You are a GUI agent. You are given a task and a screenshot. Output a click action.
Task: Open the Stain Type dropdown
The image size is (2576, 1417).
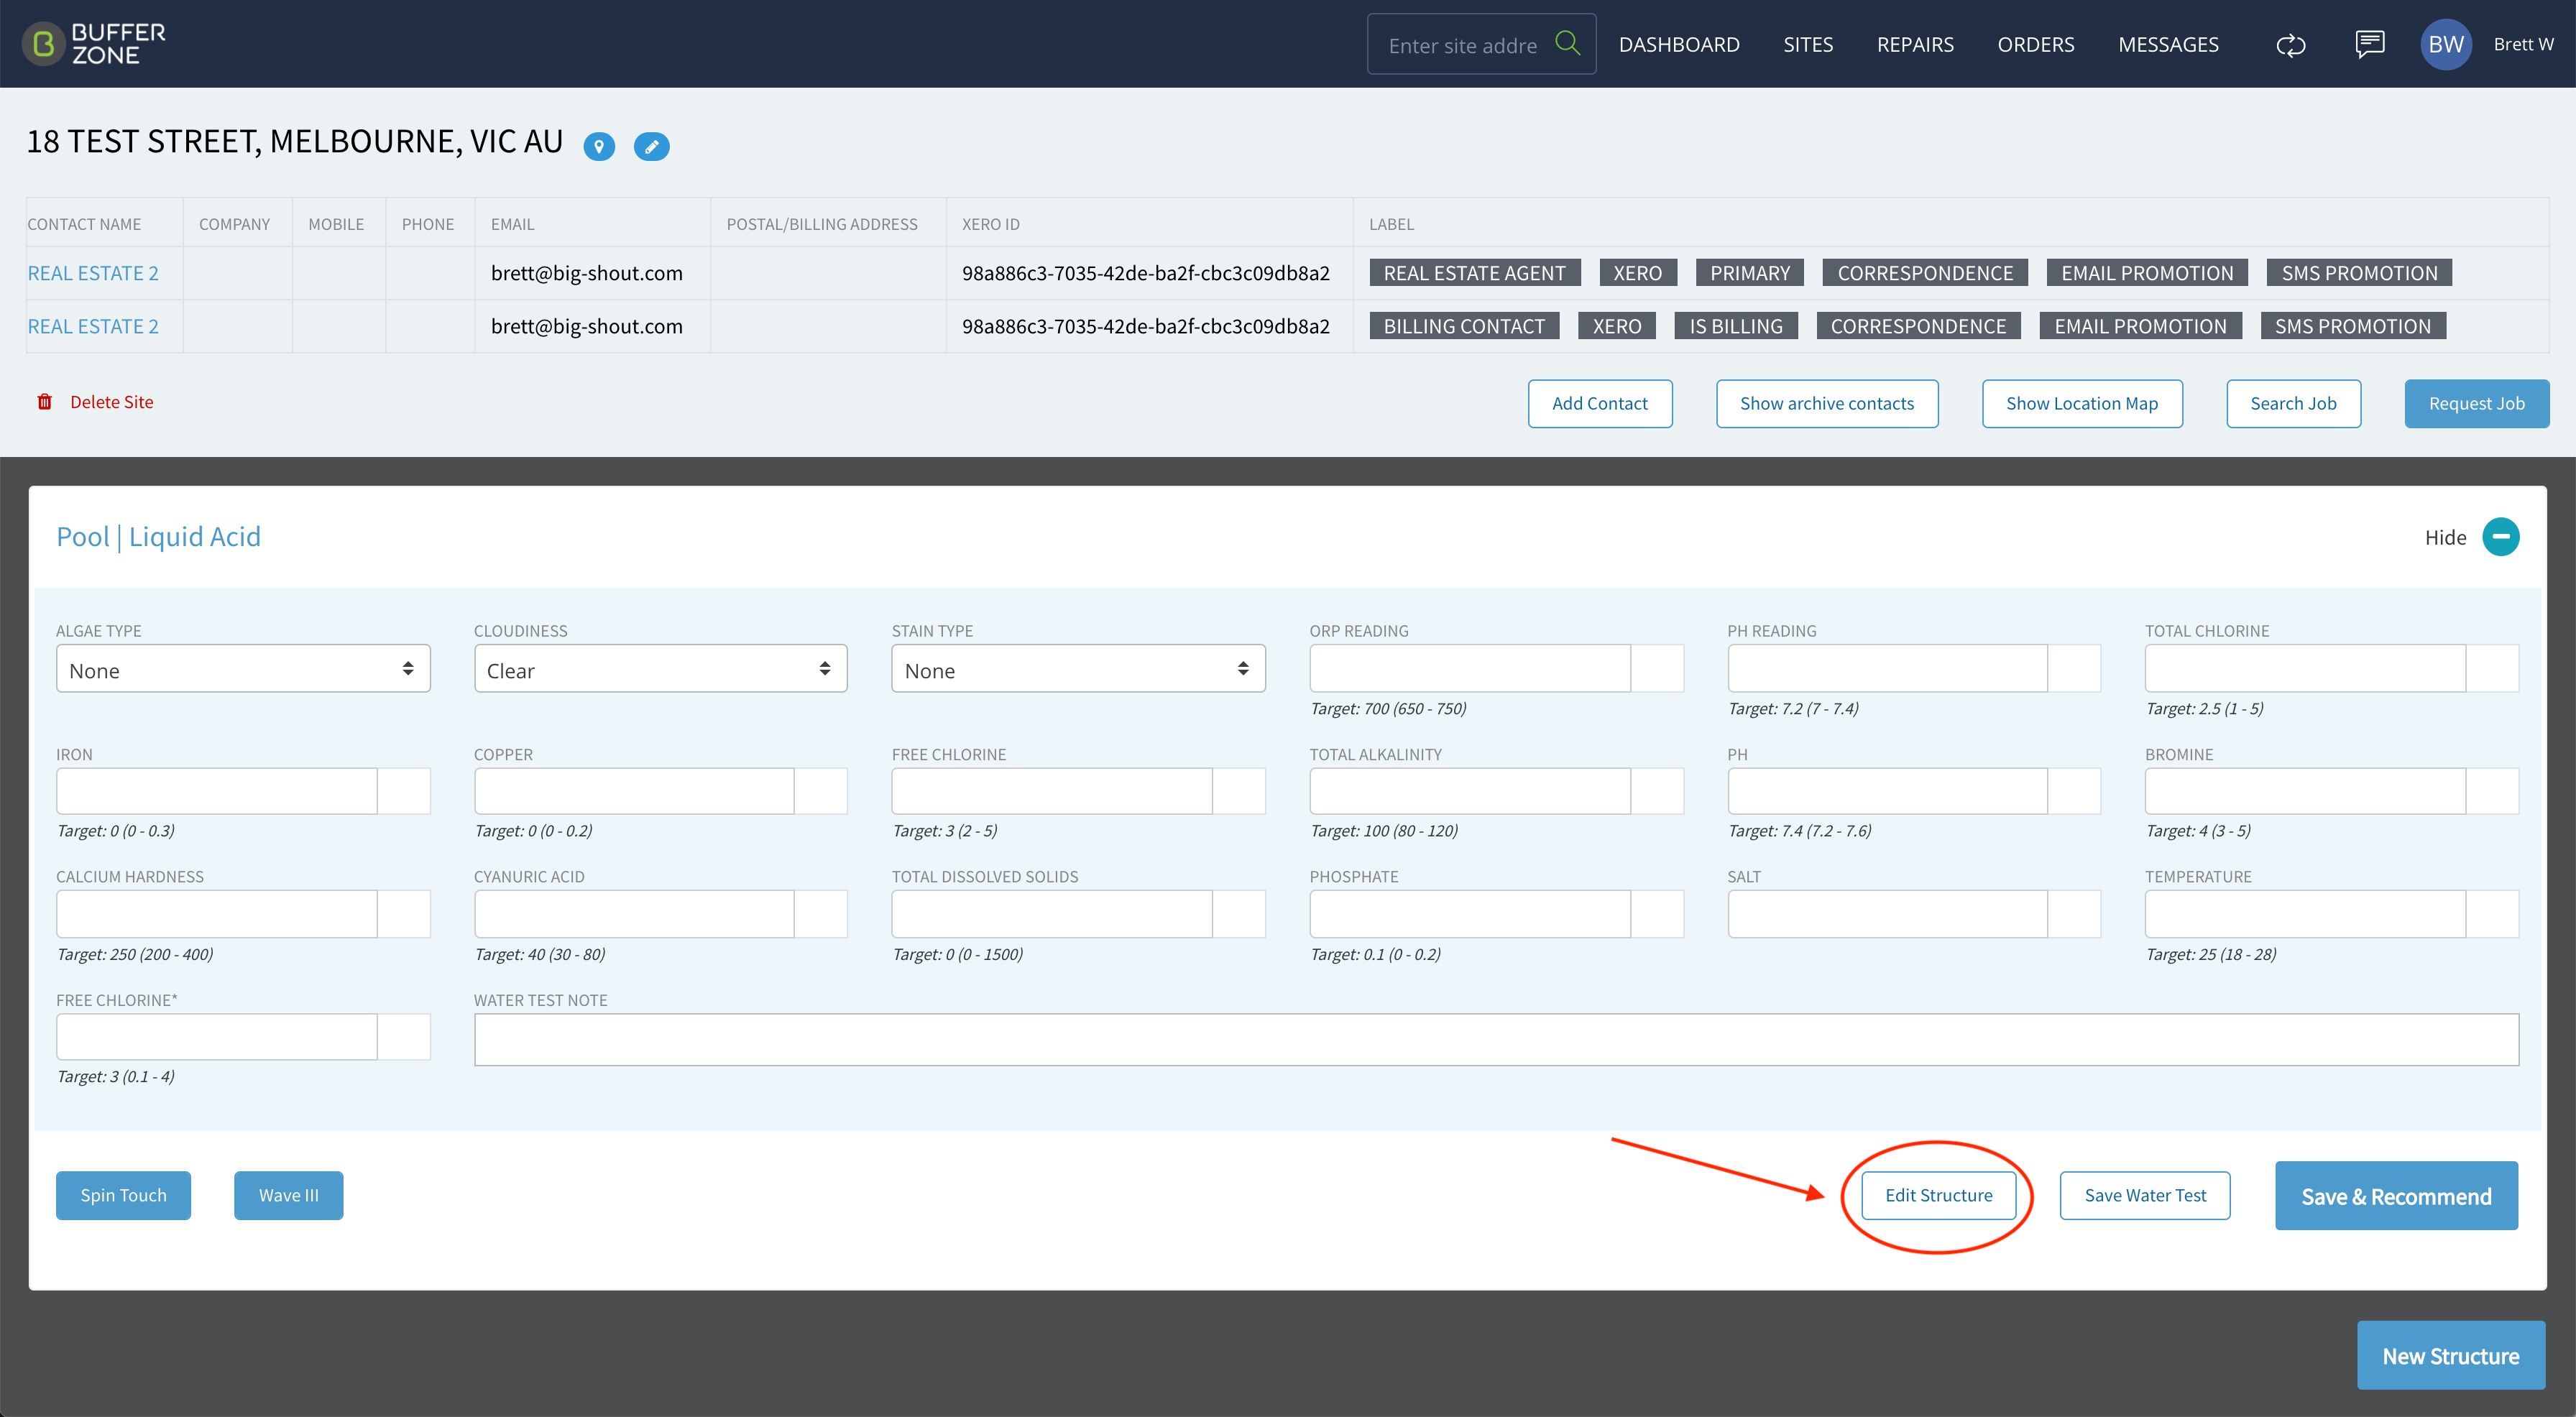click(1078, 669)
